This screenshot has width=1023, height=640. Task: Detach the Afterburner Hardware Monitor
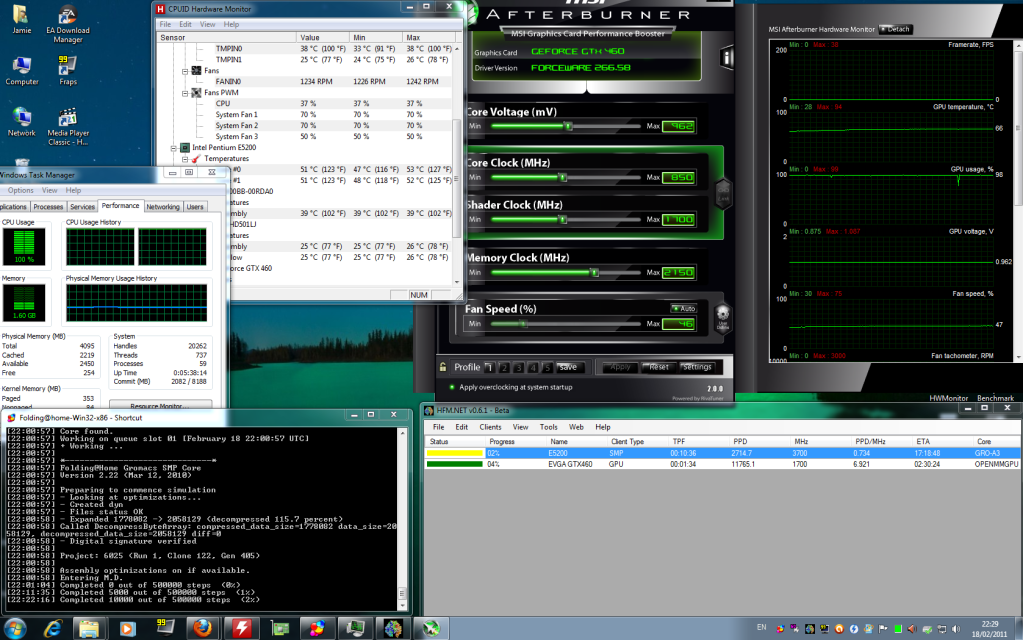(895, 29)
